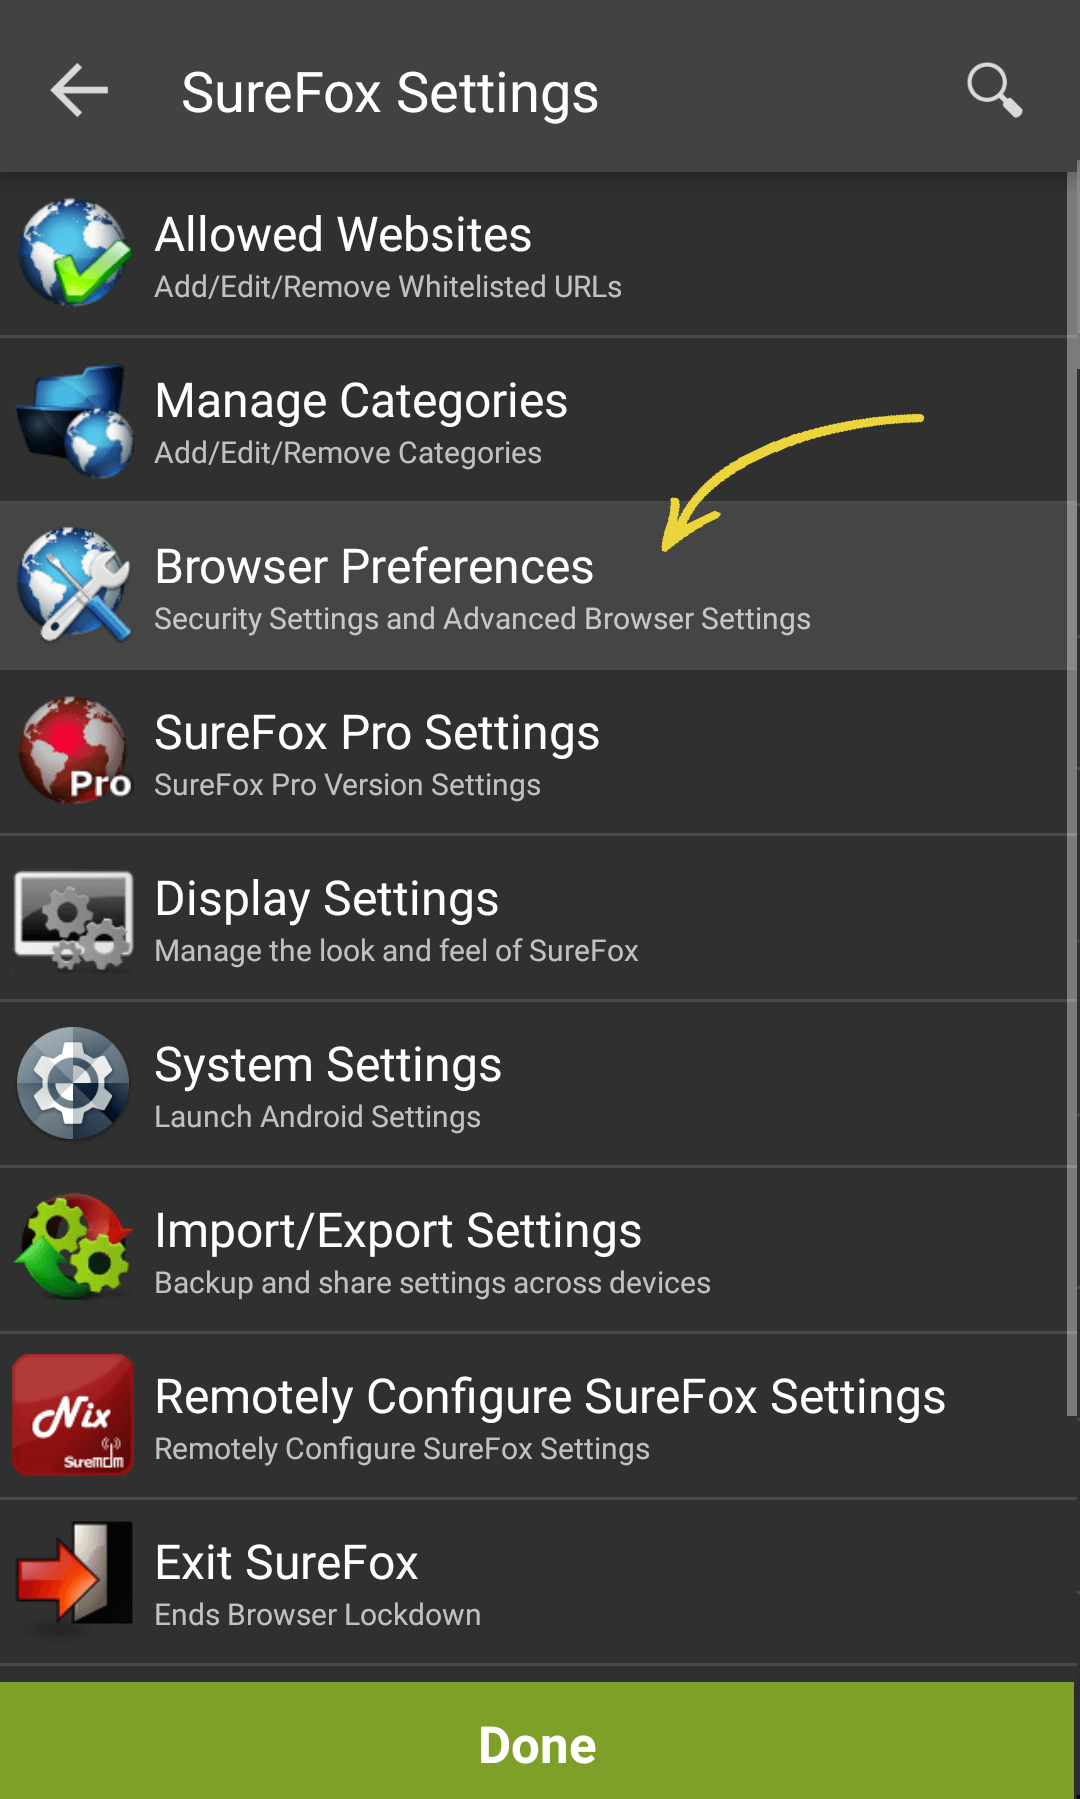Tap the red Nix SureMDM icon

73,1415
